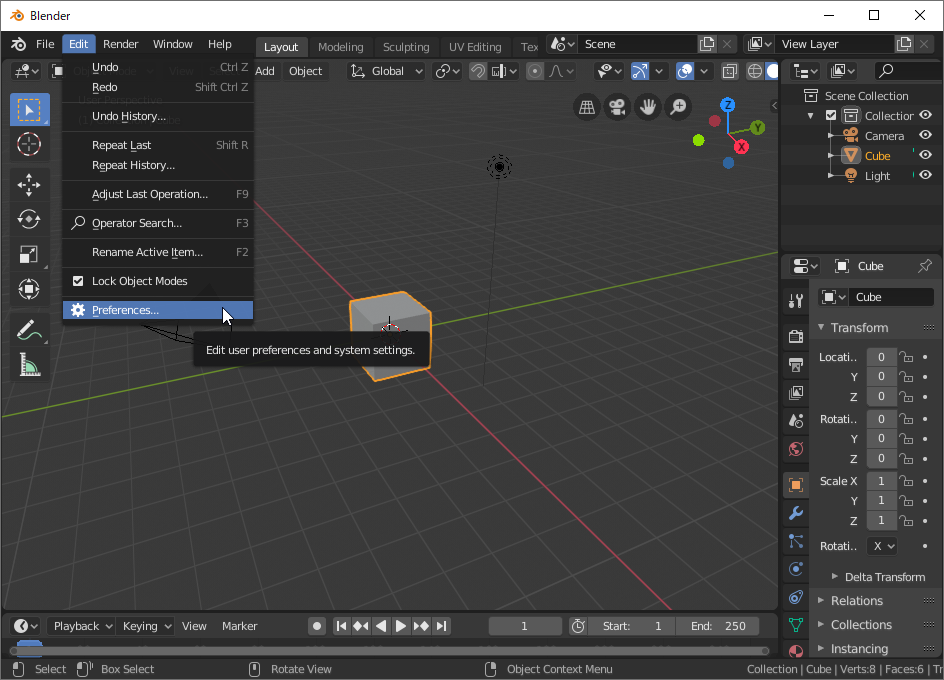The height and width of the screenshot is (680, 944).
Task: Open the Particles properties tab
Action: coord(796,541)
